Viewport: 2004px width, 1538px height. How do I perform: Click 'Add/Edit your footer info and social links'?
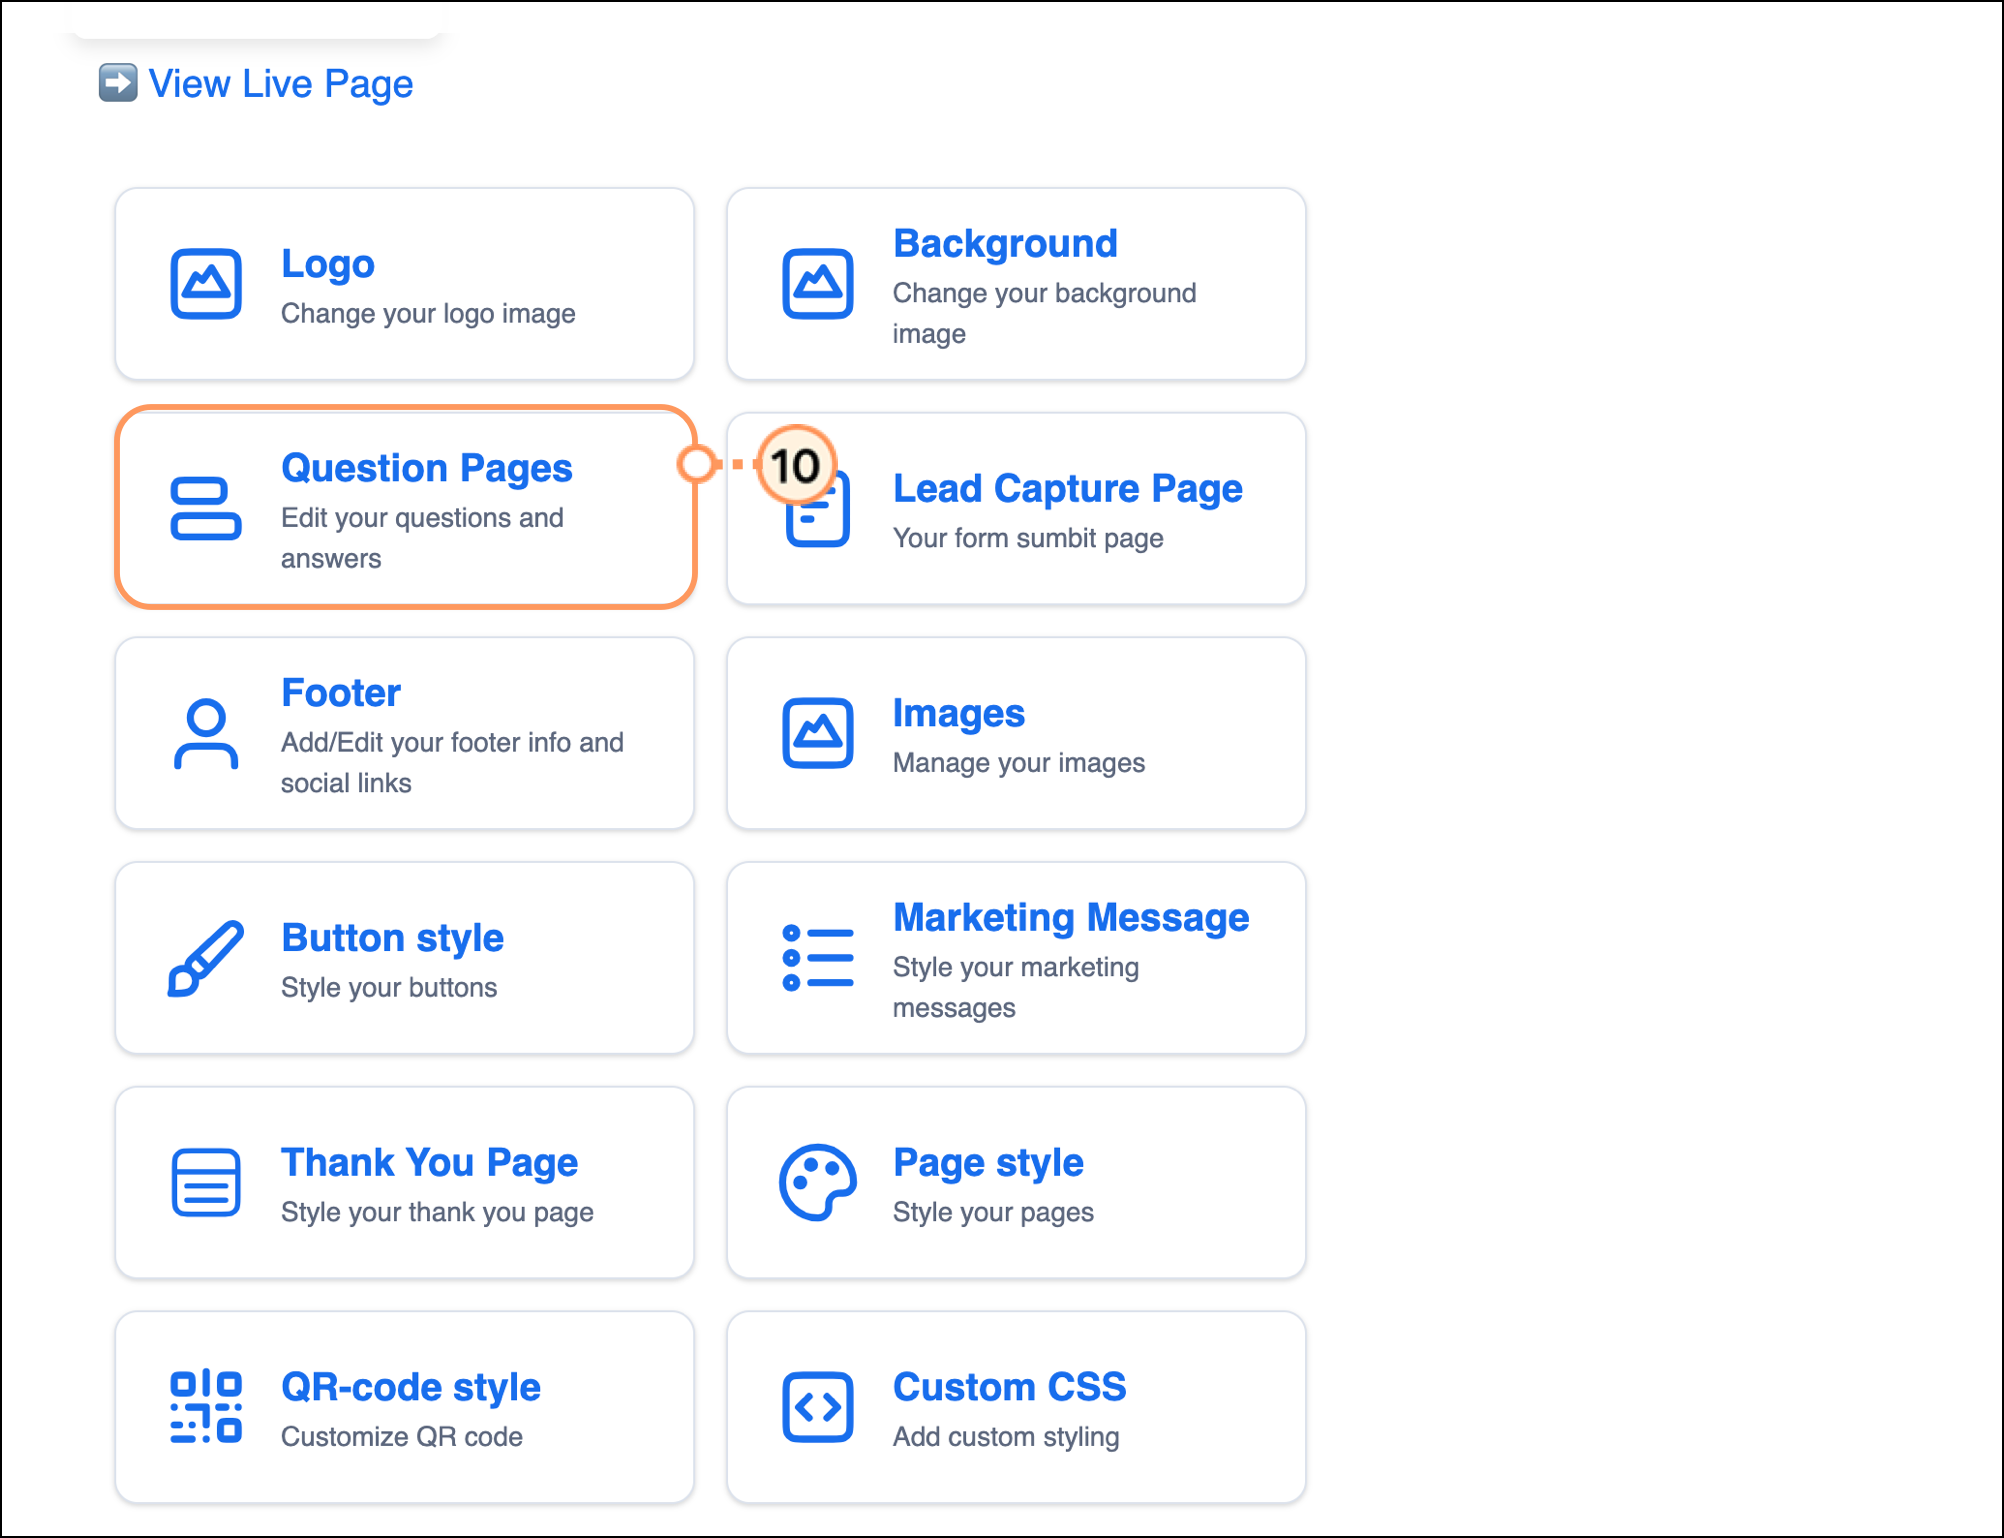[x=452, y=763]
